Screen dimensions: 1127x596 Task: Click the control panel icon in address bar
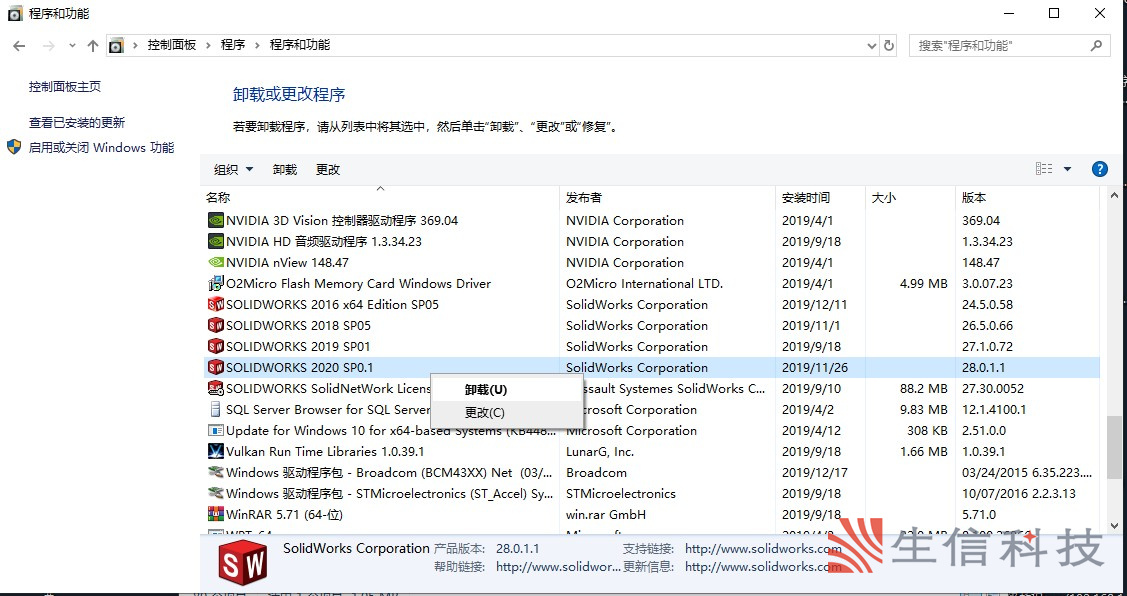pyautogui.click(x=116, y=45)
